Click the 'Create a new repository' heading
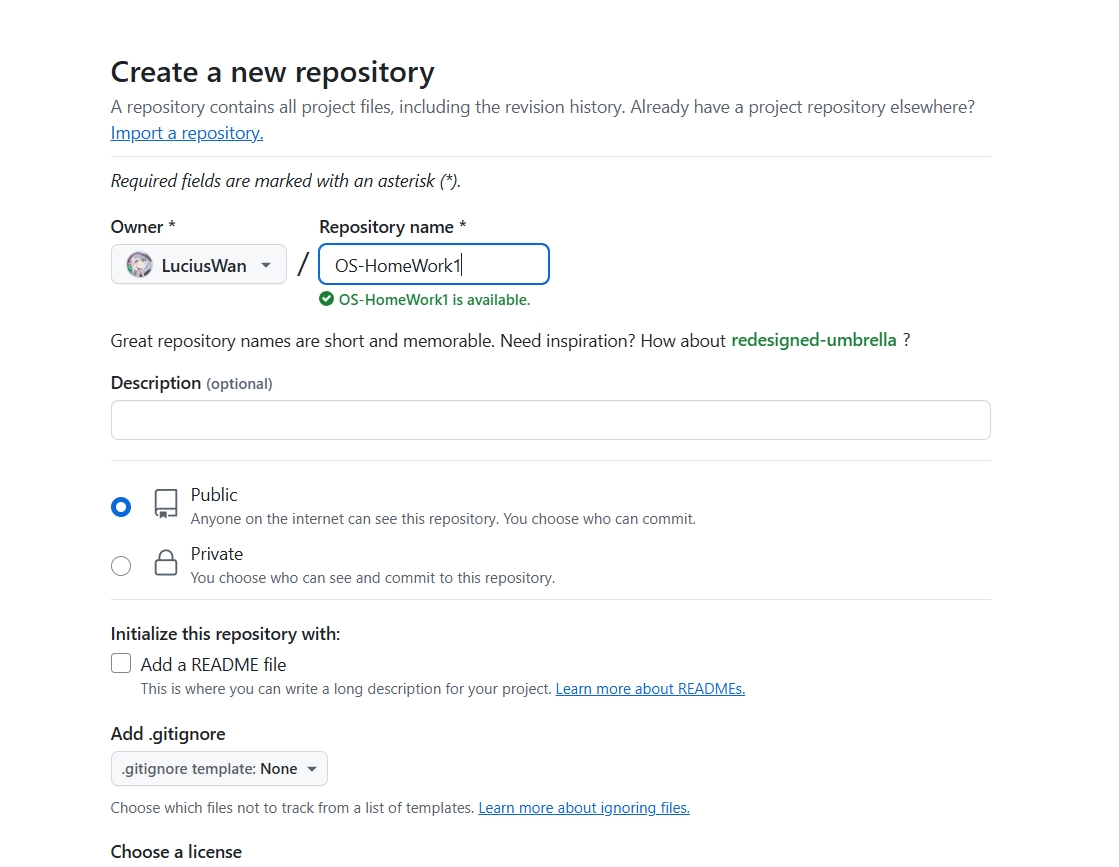The height and width of the screenshot is (867, 1119). 273,73
